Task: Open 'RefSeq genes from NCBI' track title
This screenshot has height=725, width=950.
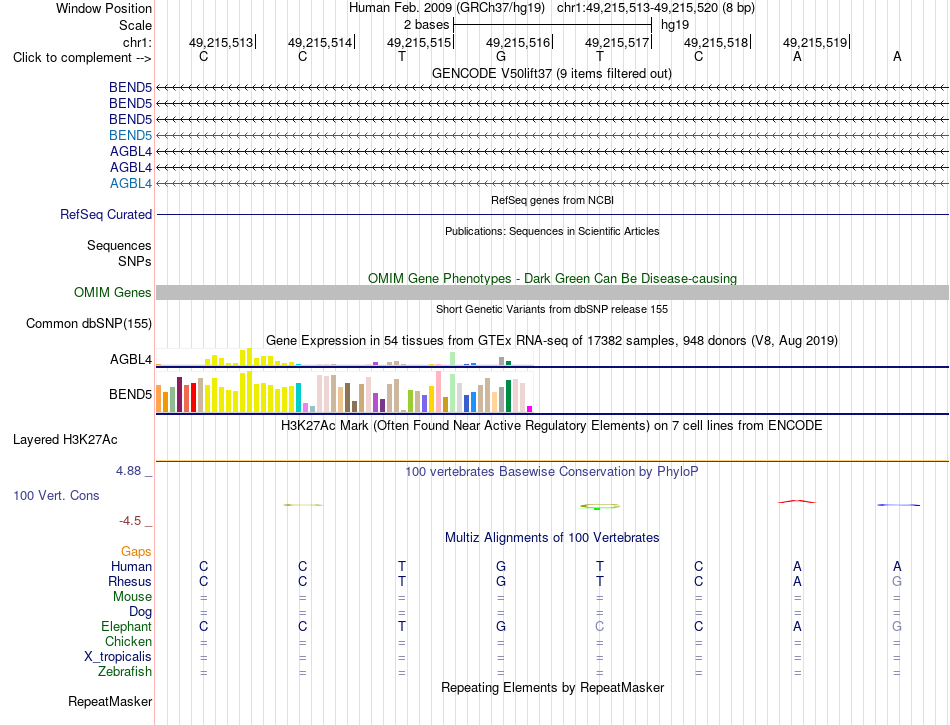Action: tap(552, 200)
